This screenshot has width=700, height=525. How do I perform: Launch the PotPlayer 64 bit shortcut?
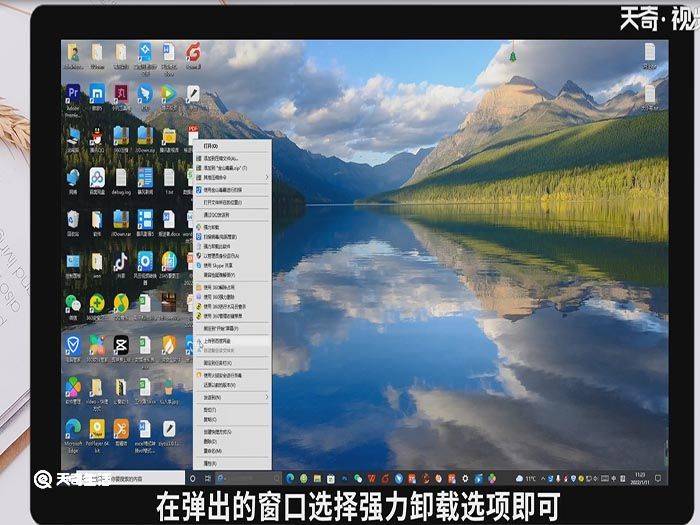[x=97, y=428]
